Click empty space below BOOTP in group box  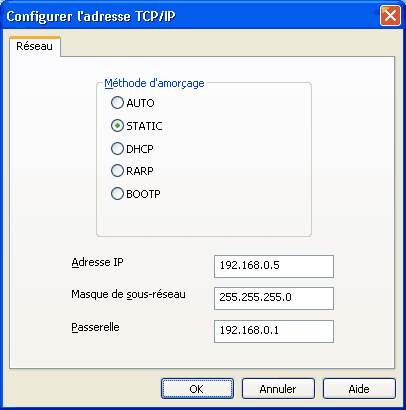click(x=203, y=218)
